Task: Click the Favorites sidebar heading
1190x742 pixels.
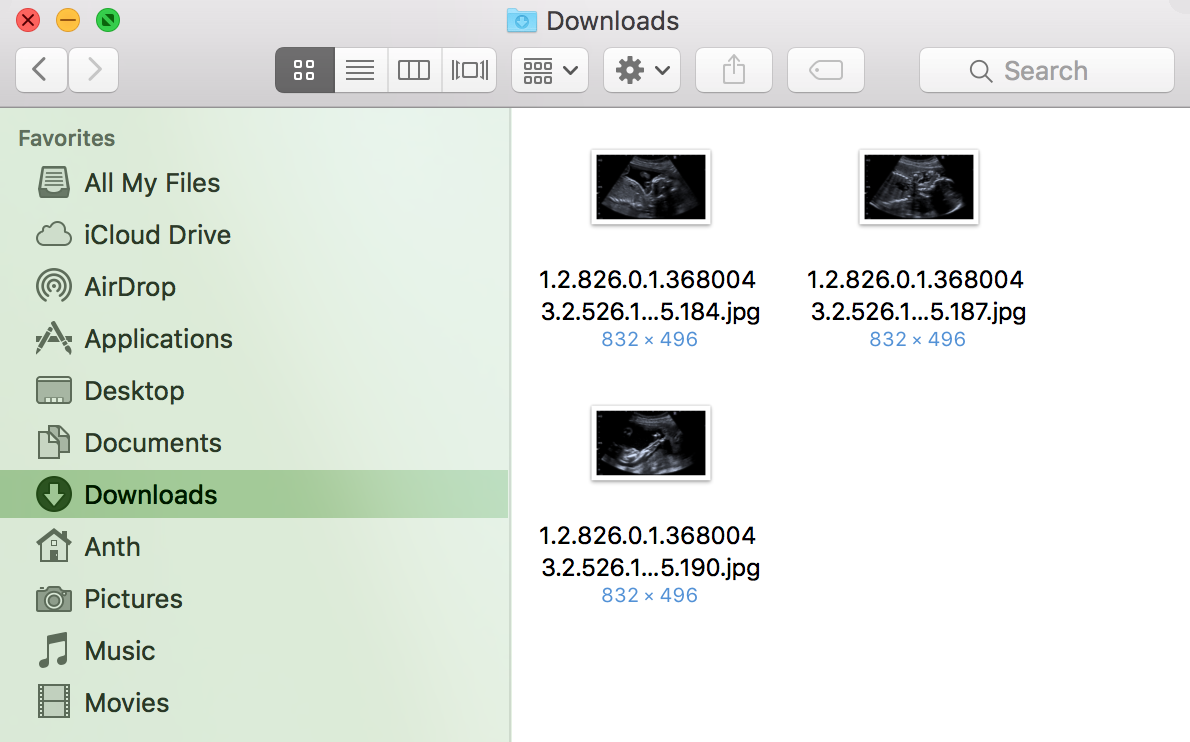Action: pos(67,138)
